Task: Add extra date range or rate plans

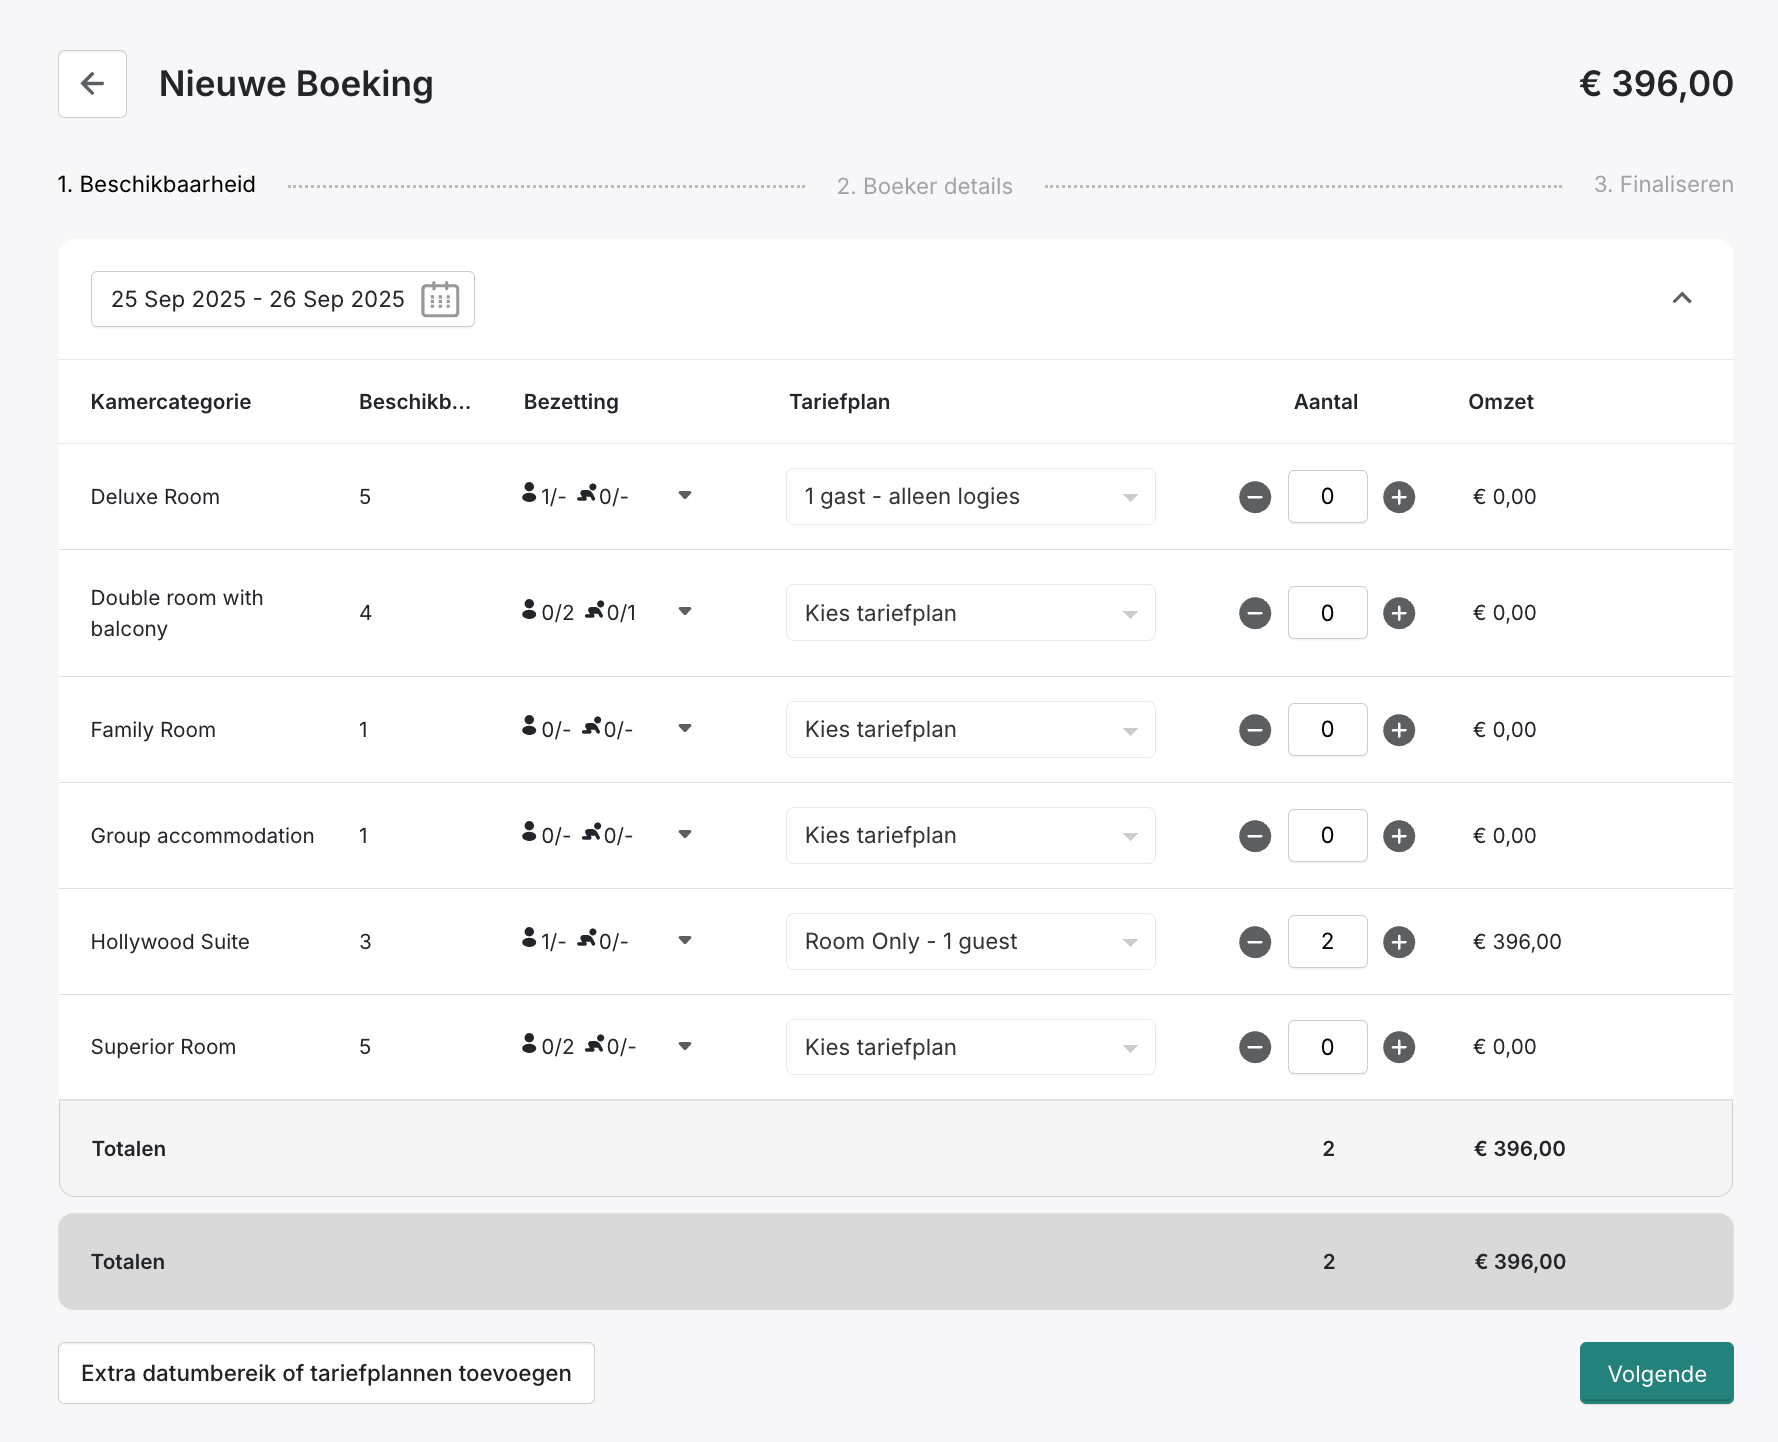Action: pyautogui.click(x=326, y=1373)
